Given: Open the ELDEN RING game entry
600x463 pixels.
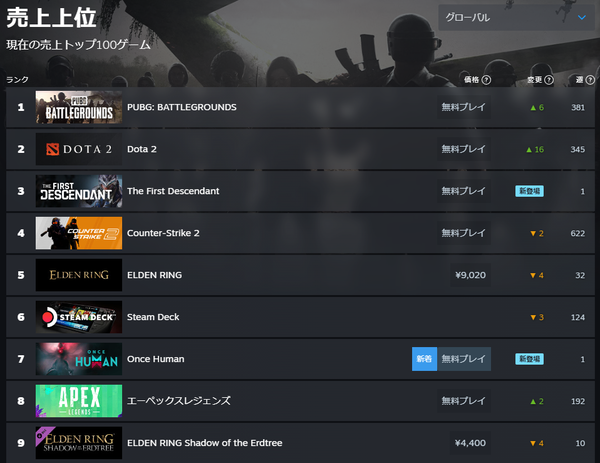Looking at the screenshot, I should (x=300, y=275).
